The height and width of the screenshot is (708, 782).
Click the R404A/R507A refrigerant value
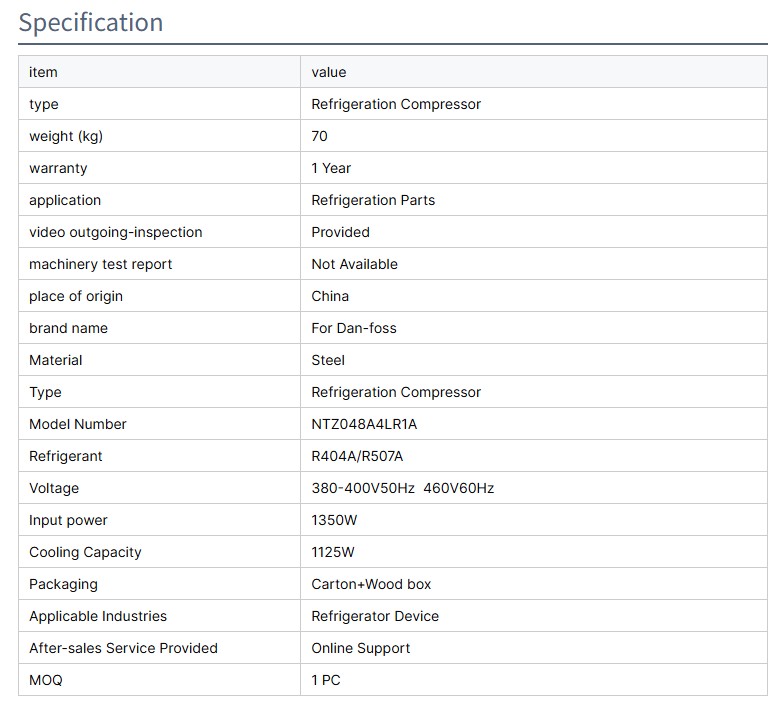pos(357,456)
